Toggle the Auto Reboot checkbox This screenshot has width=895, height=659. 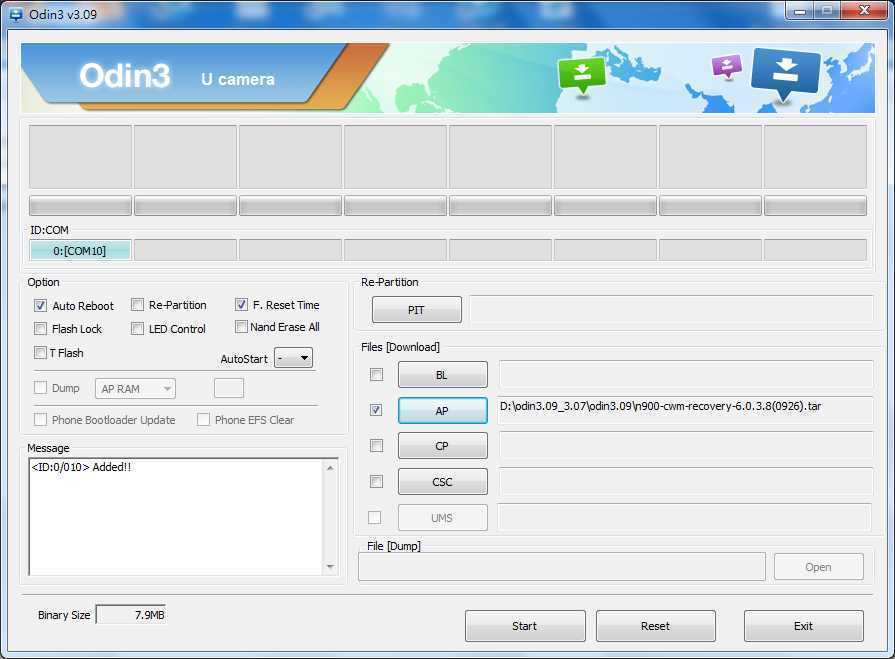(x=41, y=306)
